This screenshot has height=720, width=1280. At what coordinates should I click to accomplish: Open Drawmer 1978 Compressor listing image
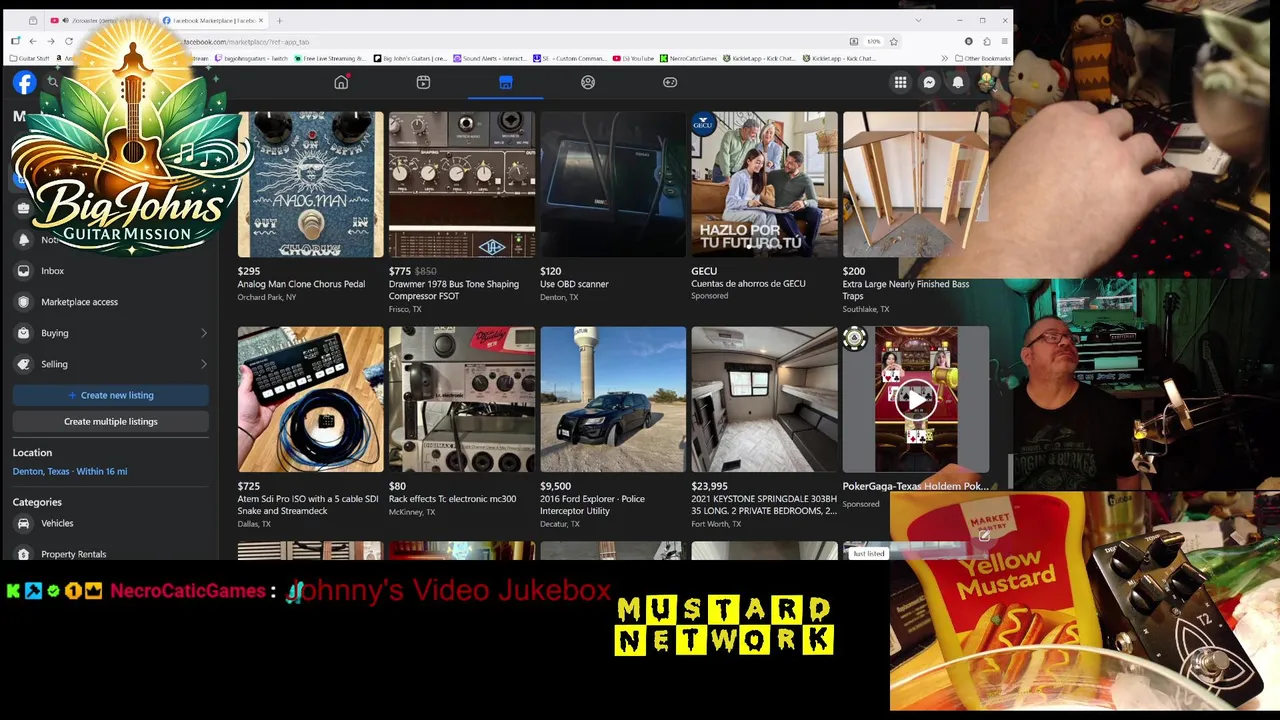pyautogui.click(x=462, y=185)
